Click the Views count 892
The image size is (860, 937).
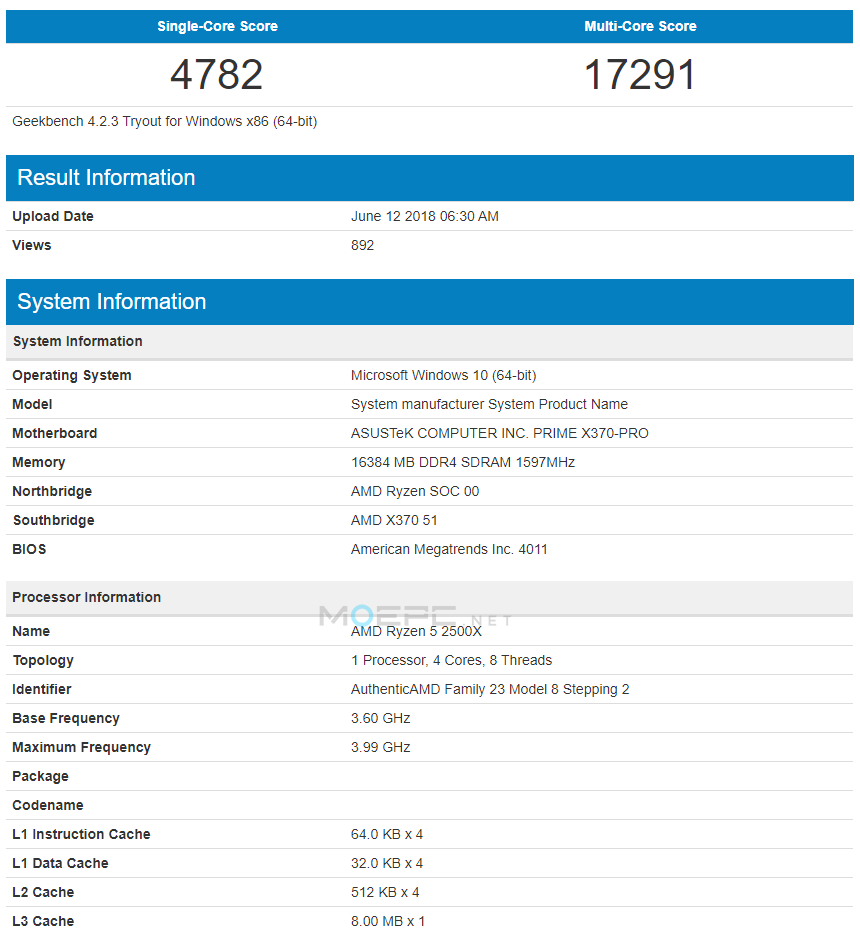pyautogui.click(x=362, y=246)
